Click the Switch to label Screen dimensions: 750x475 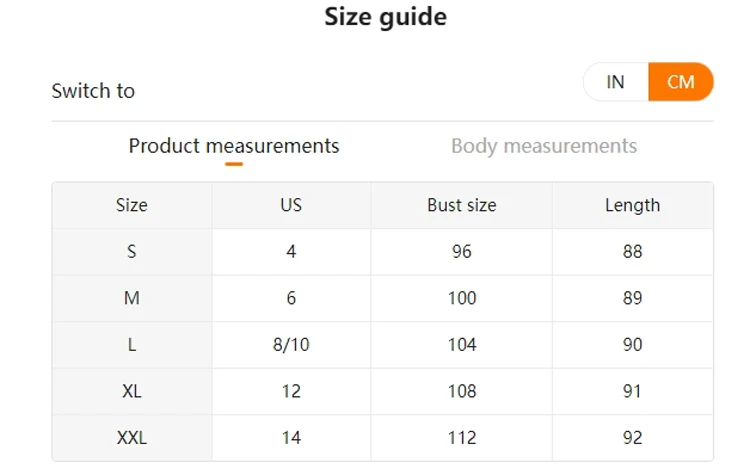point(93,91)
